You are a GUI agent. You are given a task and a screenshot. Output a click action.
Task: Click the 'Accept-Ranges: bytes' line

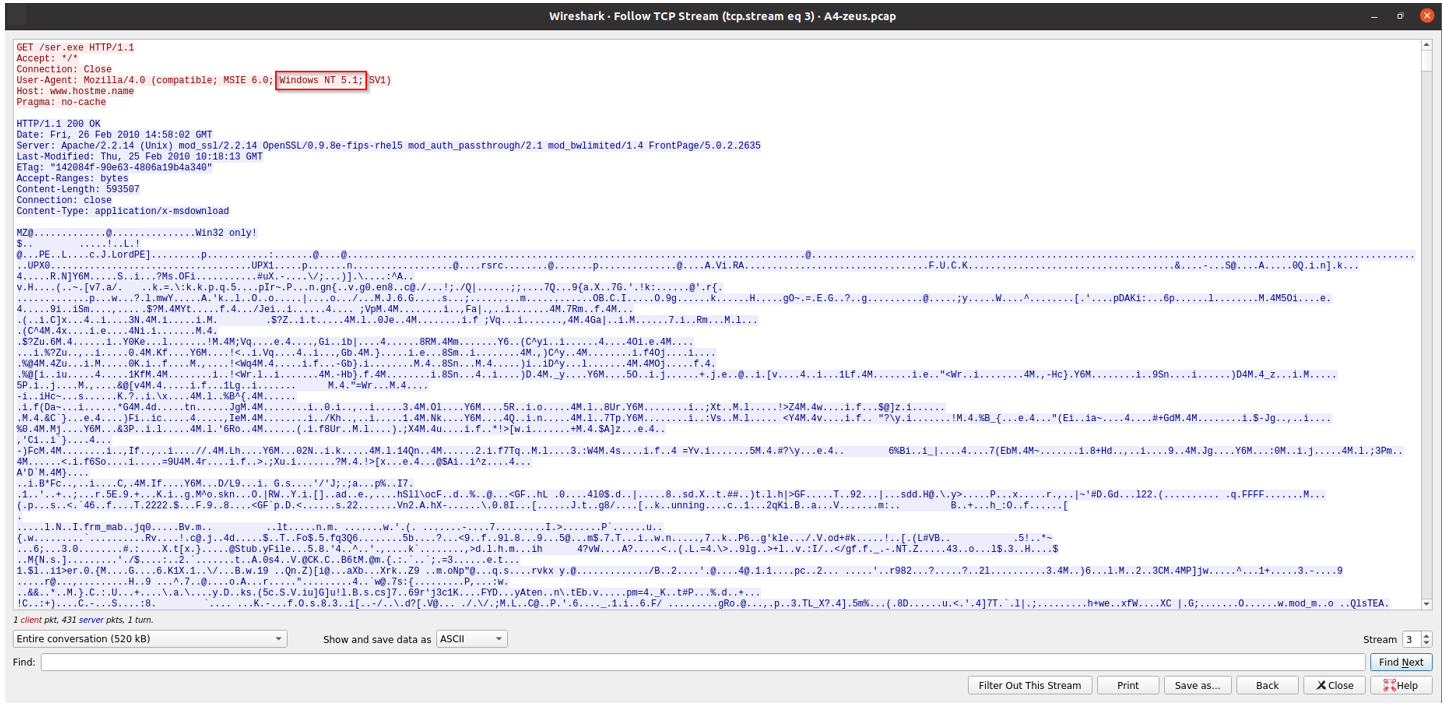pos(72,178)
